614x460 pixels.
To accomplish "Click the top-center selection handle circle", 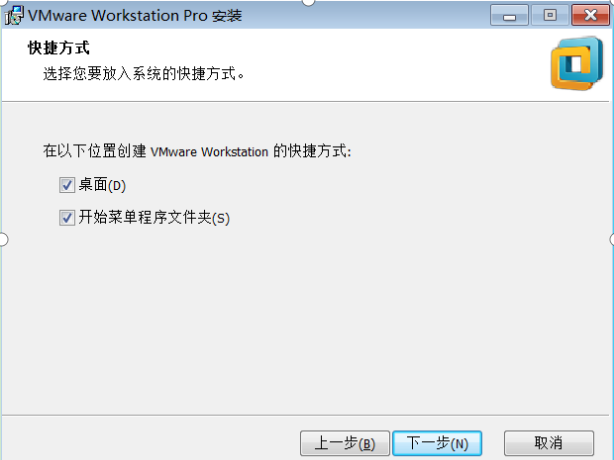I will click(x=309, y=2).
